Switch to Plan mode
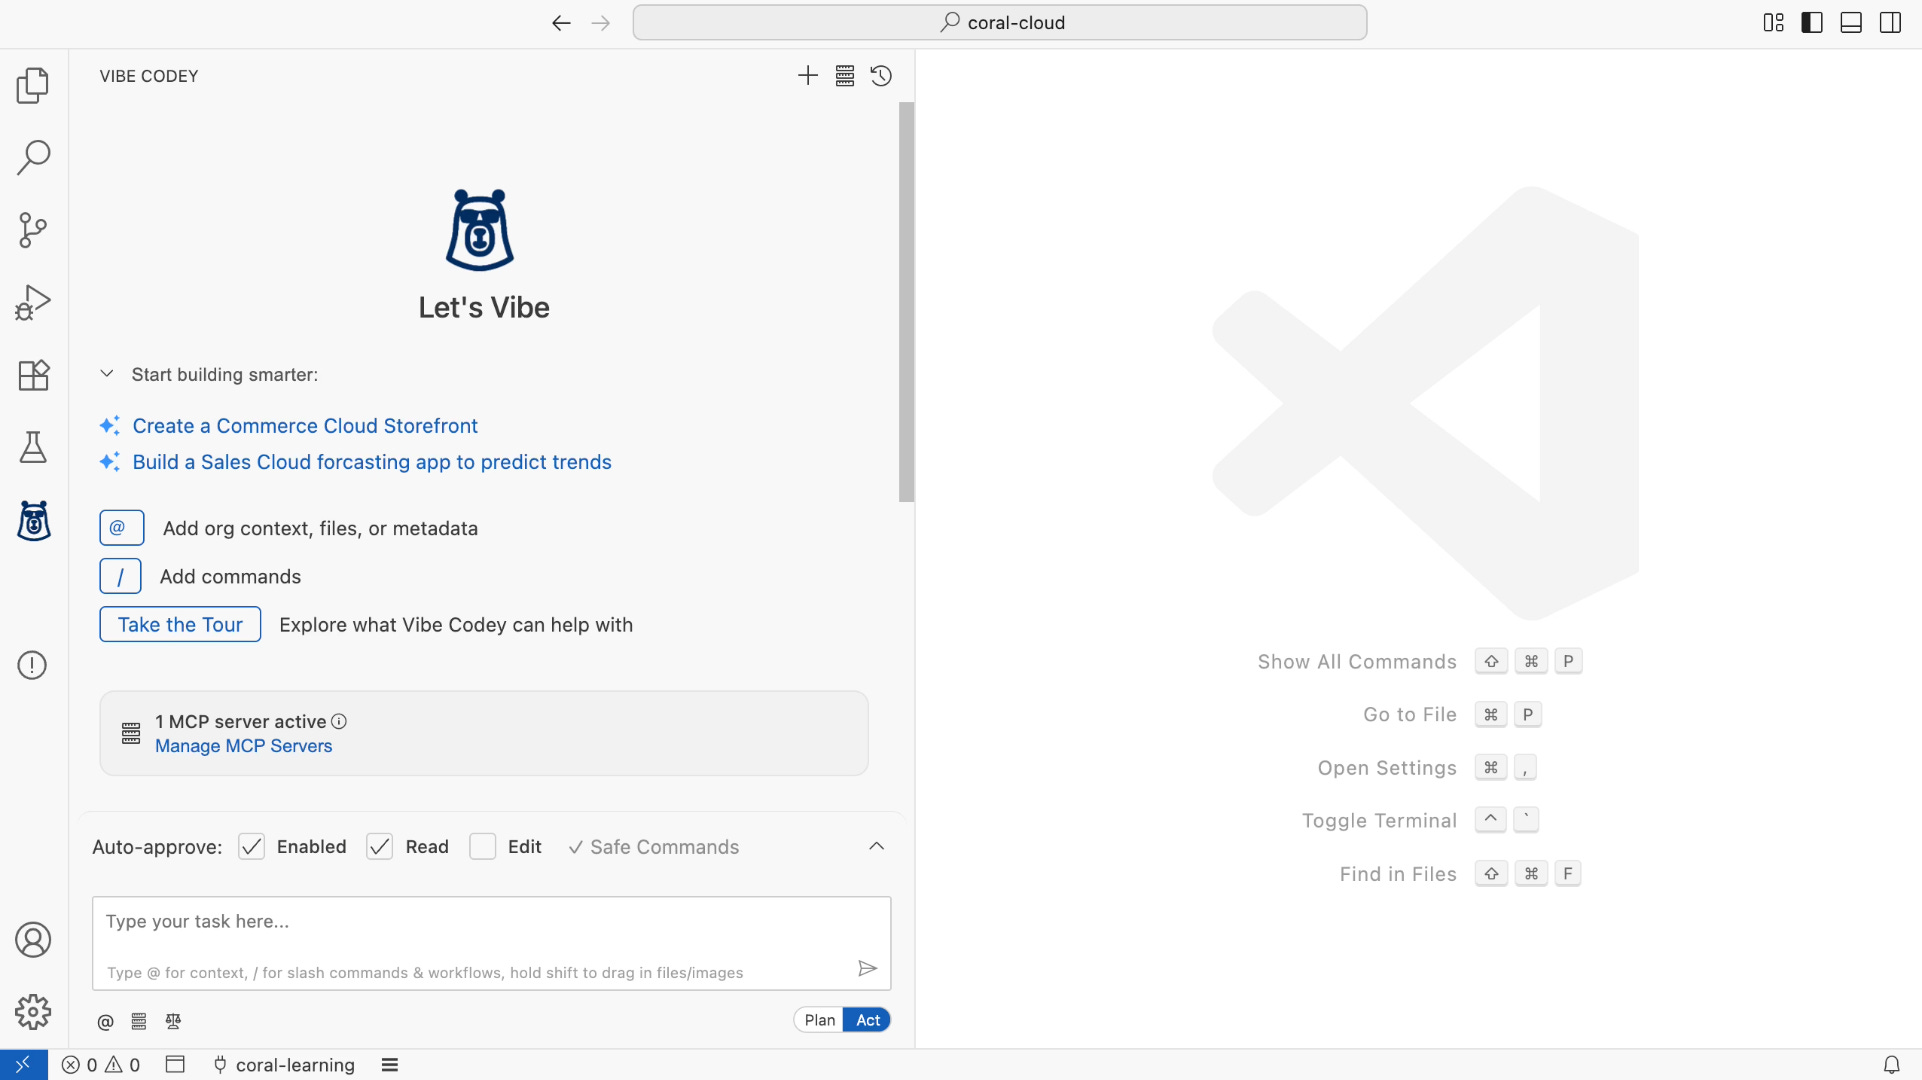 819,1020
